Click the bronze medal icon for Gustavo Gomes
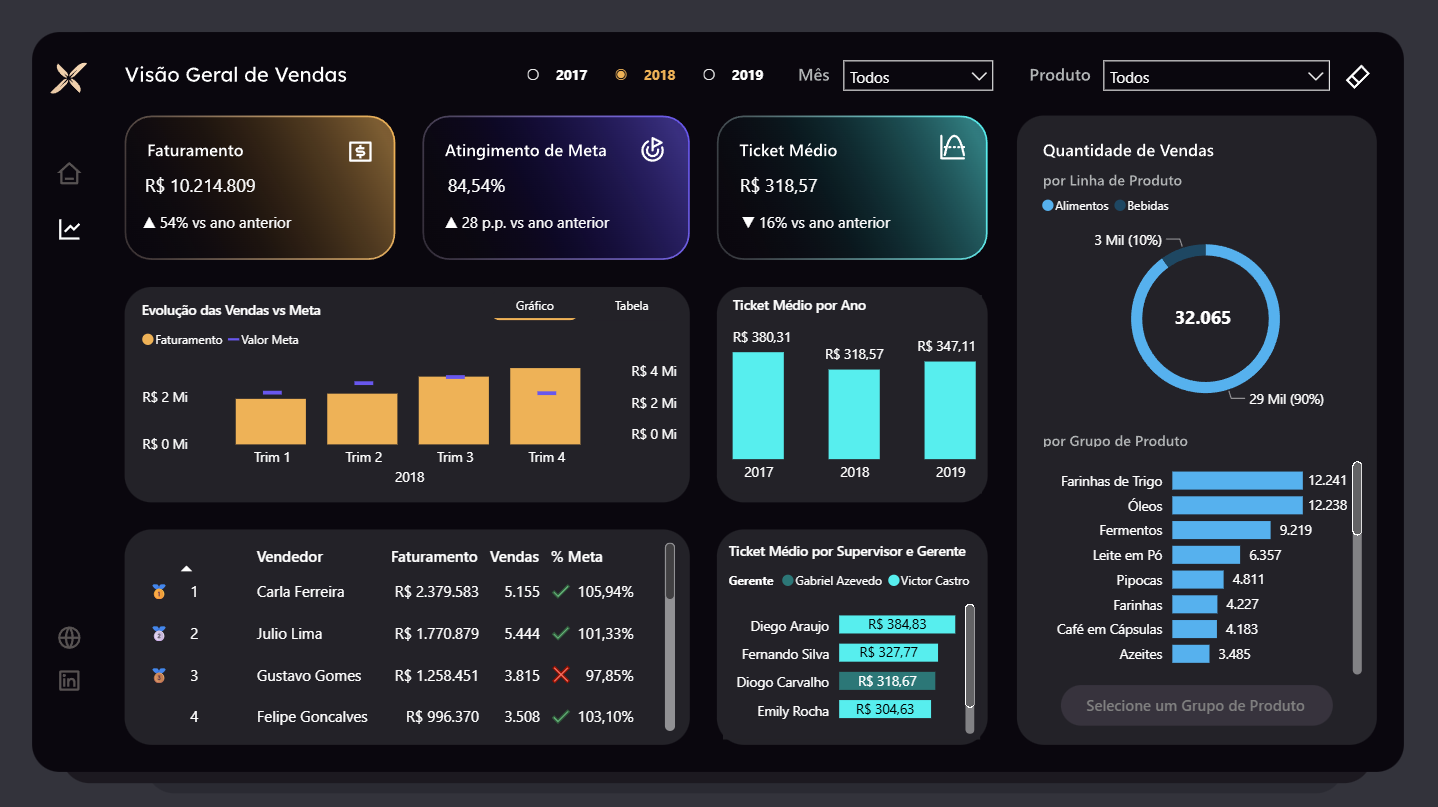Image resolution: width=1438 pixels, height=807 pixels. [x=159, y=676]
